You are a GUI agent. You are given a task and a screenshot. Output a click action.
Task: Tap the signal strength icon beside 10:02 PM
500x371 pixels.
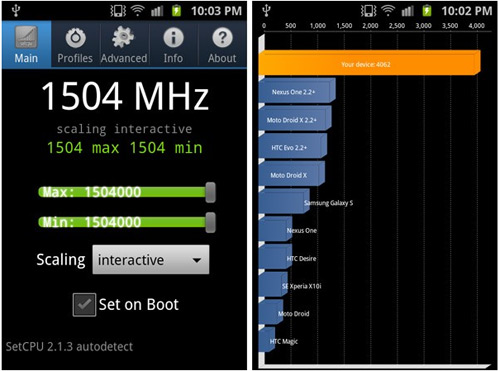click(407, 11)
